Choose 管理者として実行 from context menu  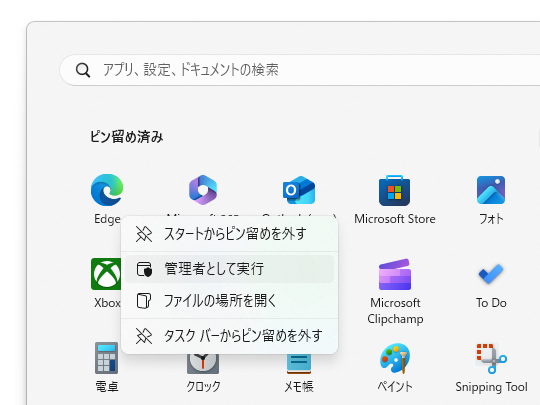coord(230,269)
